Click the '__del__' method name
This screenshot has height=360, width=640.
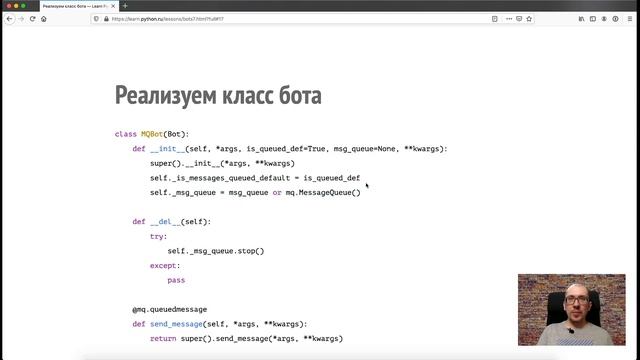tap(165, 222)
